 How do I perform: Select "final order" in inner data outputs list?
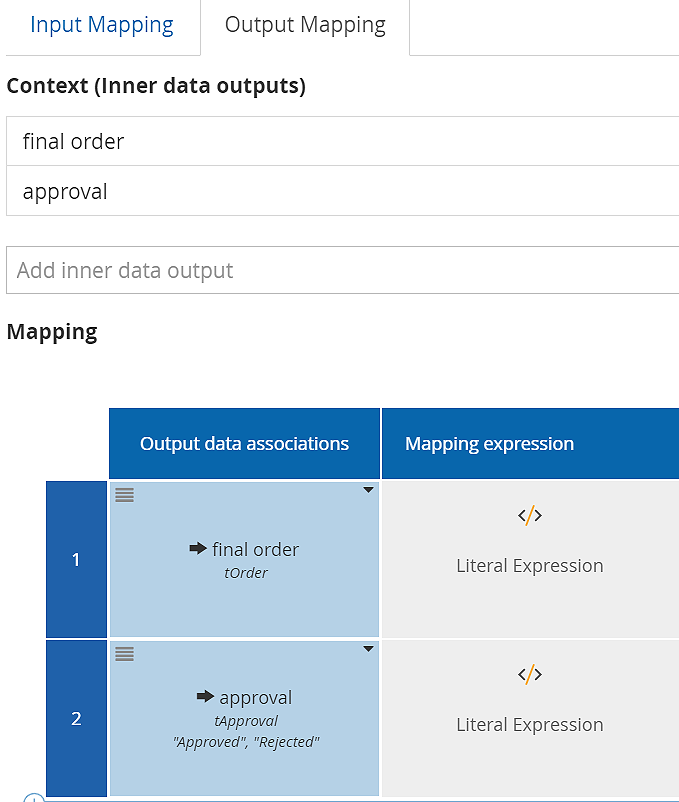coord(73,141)
